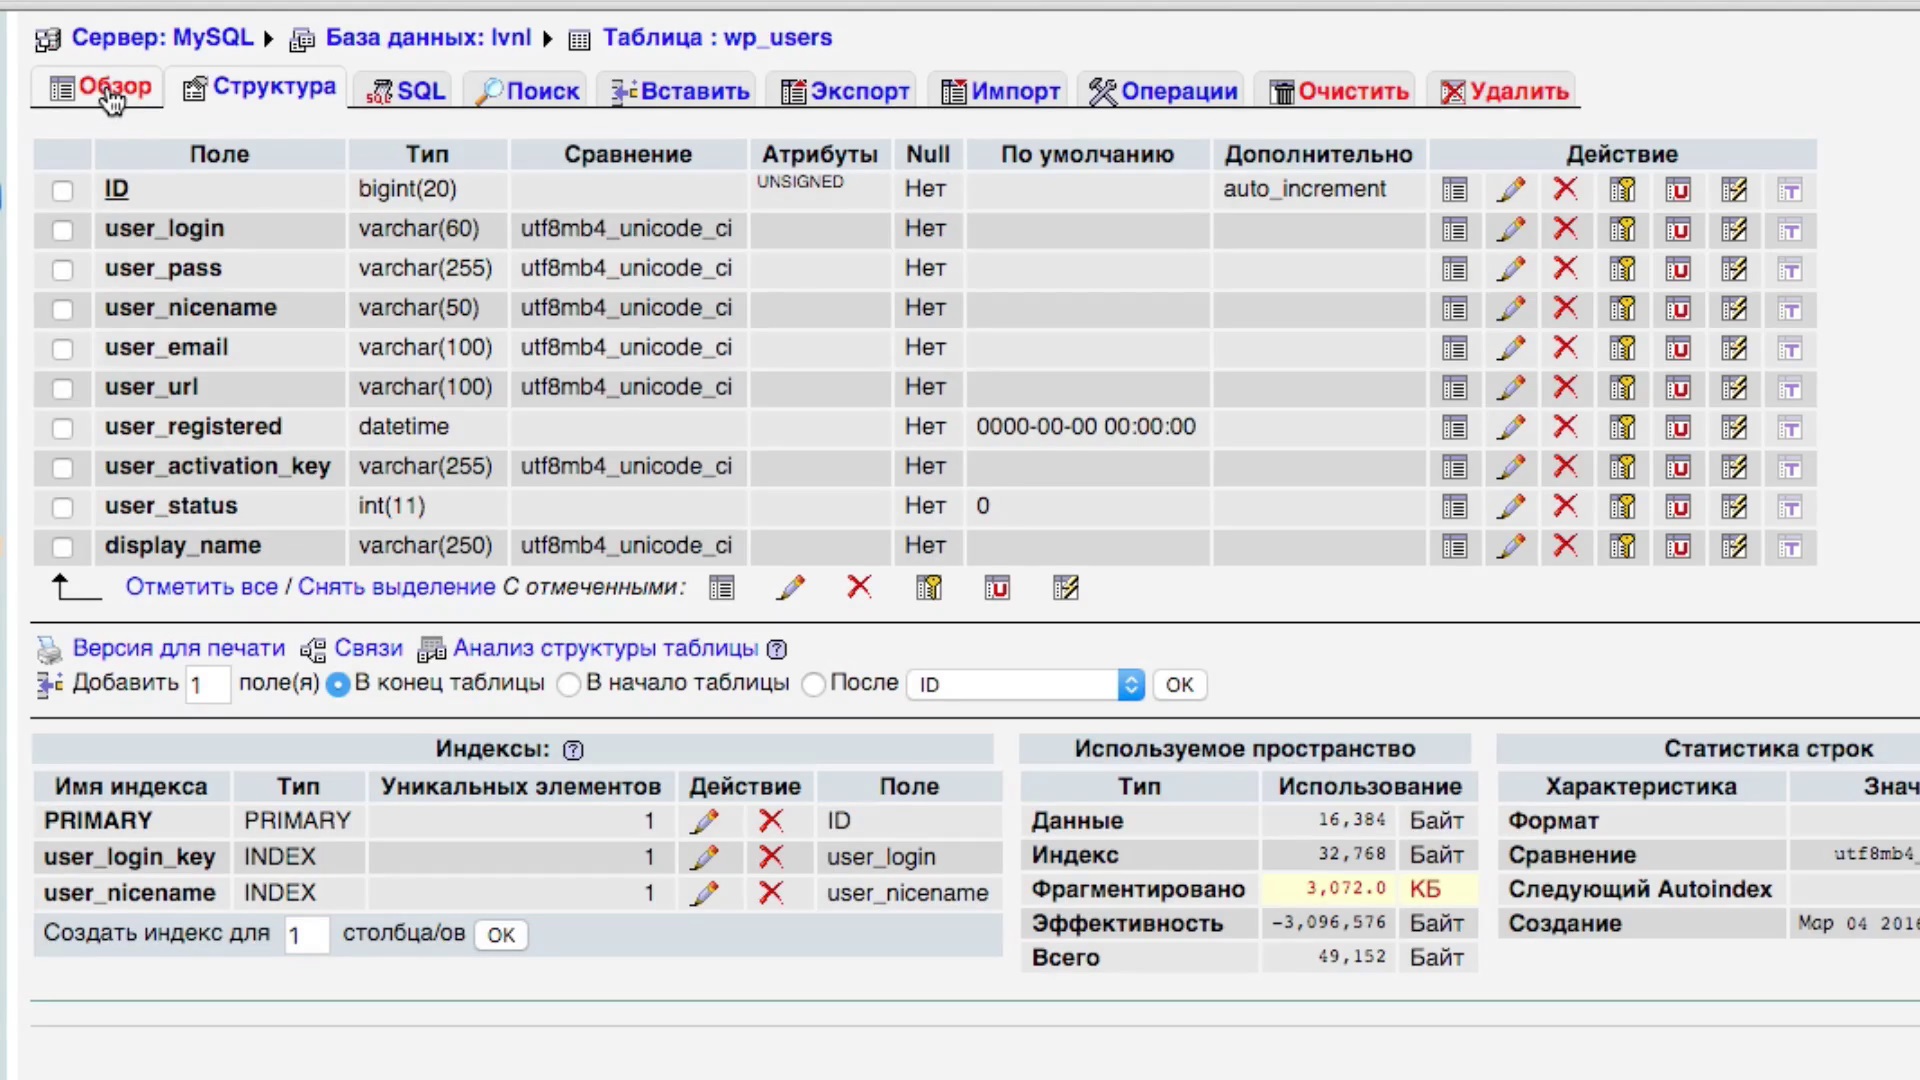The width and height of the screenshot is (1920, 1080).
Task: Browse distinct values of display_name field
Action: pyautogui.click(x=1455, y=546)
